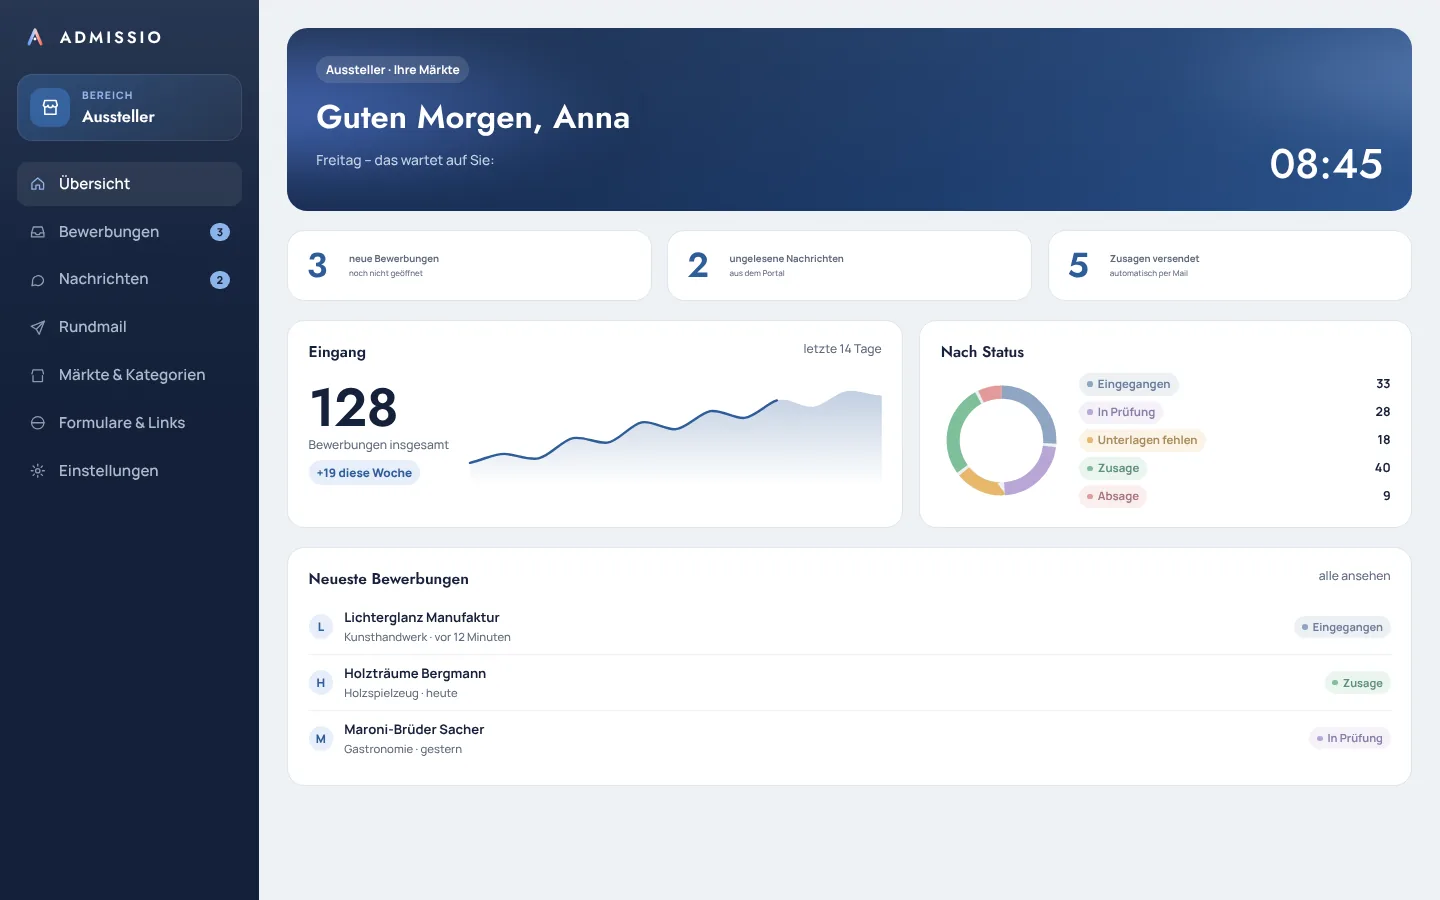Click the 'letzte 14 Tage' label
1440x900 pixels.
pos(842,349)
